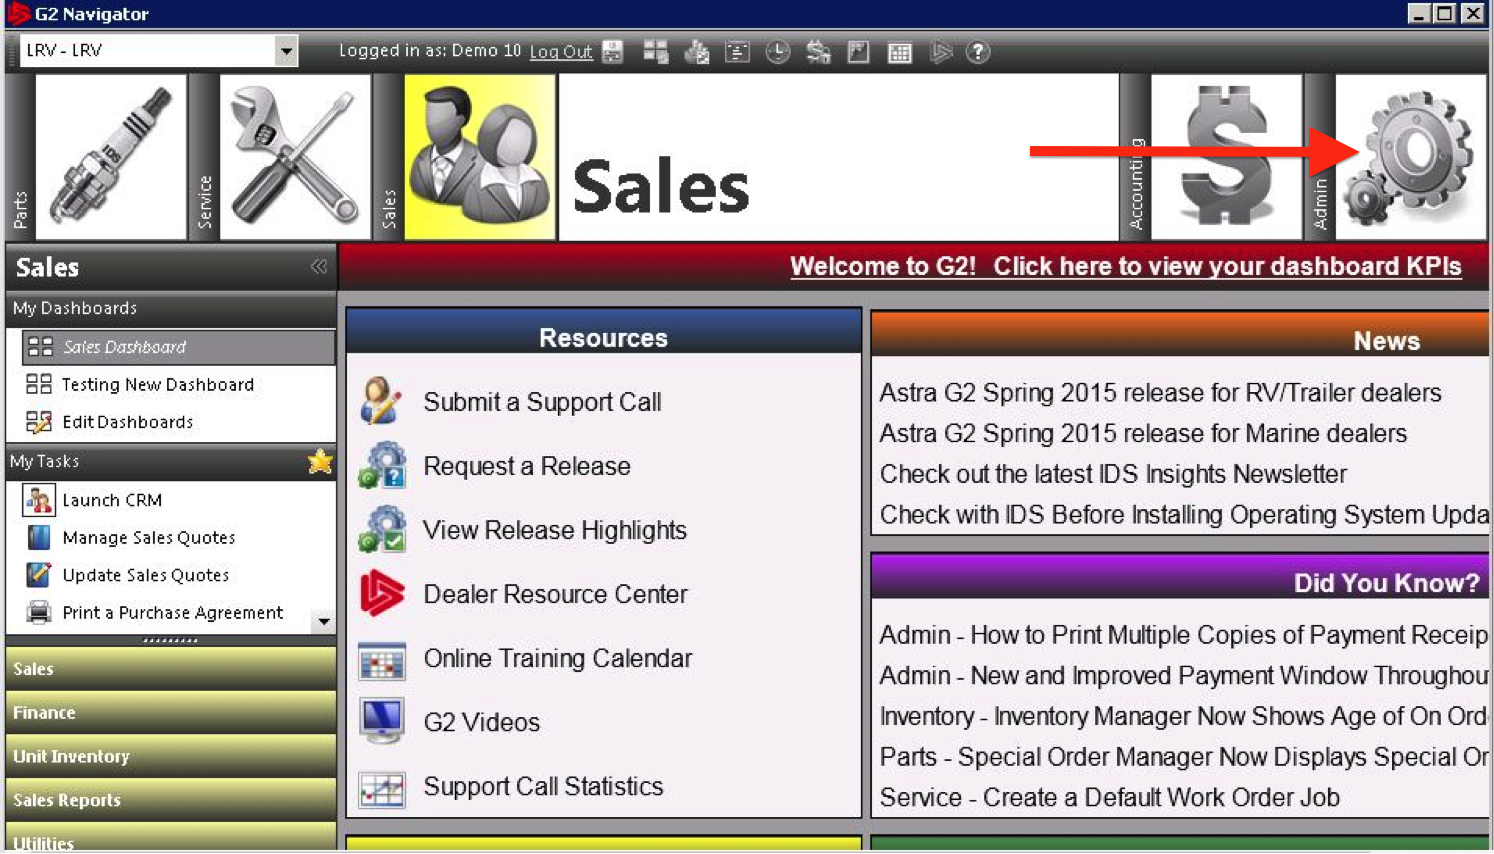
Task: Open the Service module wrench icon
Action: (295, 157)
